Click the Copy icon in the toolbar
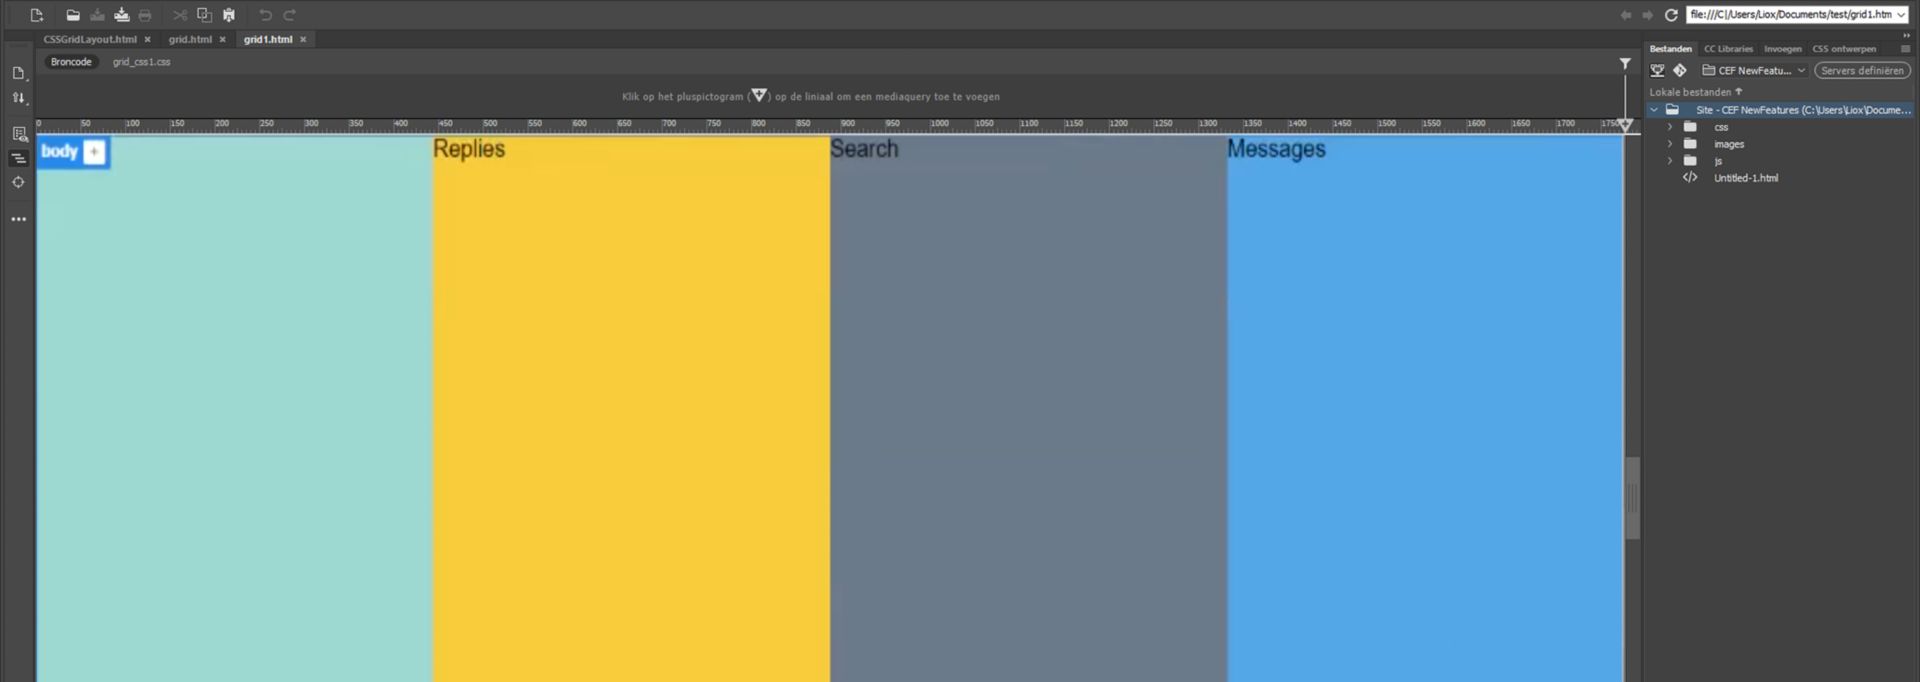This screenshot has width=1920, height=682. point(204,15)
